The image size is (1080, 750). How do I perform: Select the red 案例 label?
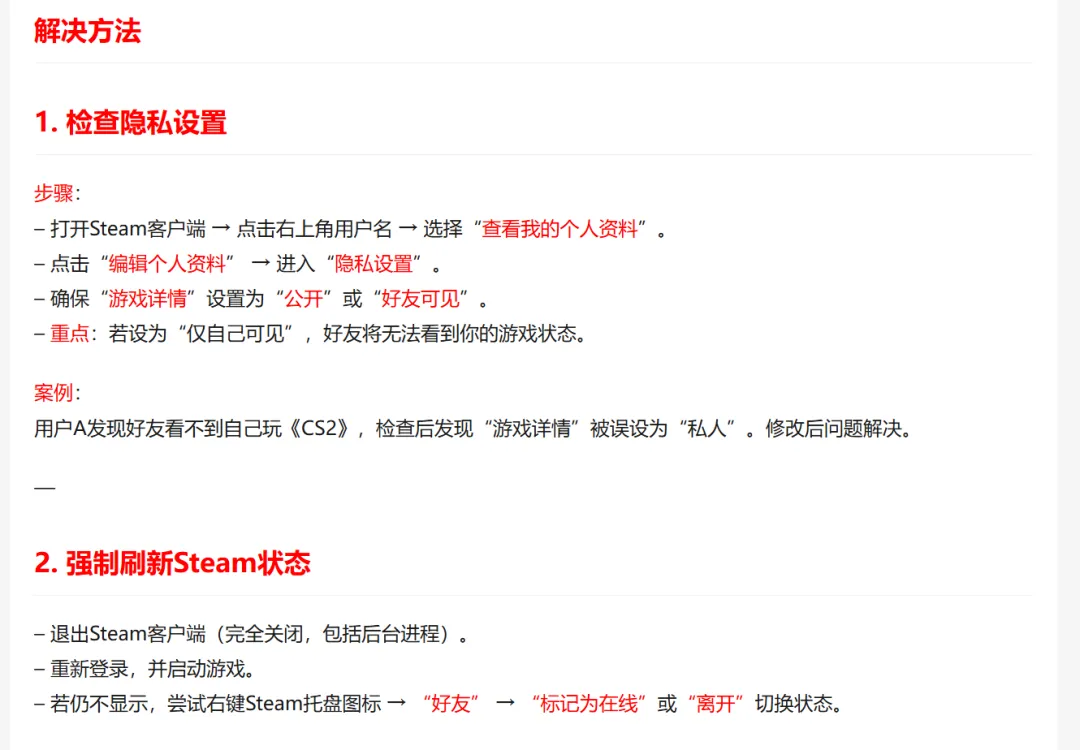click(x=53, y=393)
